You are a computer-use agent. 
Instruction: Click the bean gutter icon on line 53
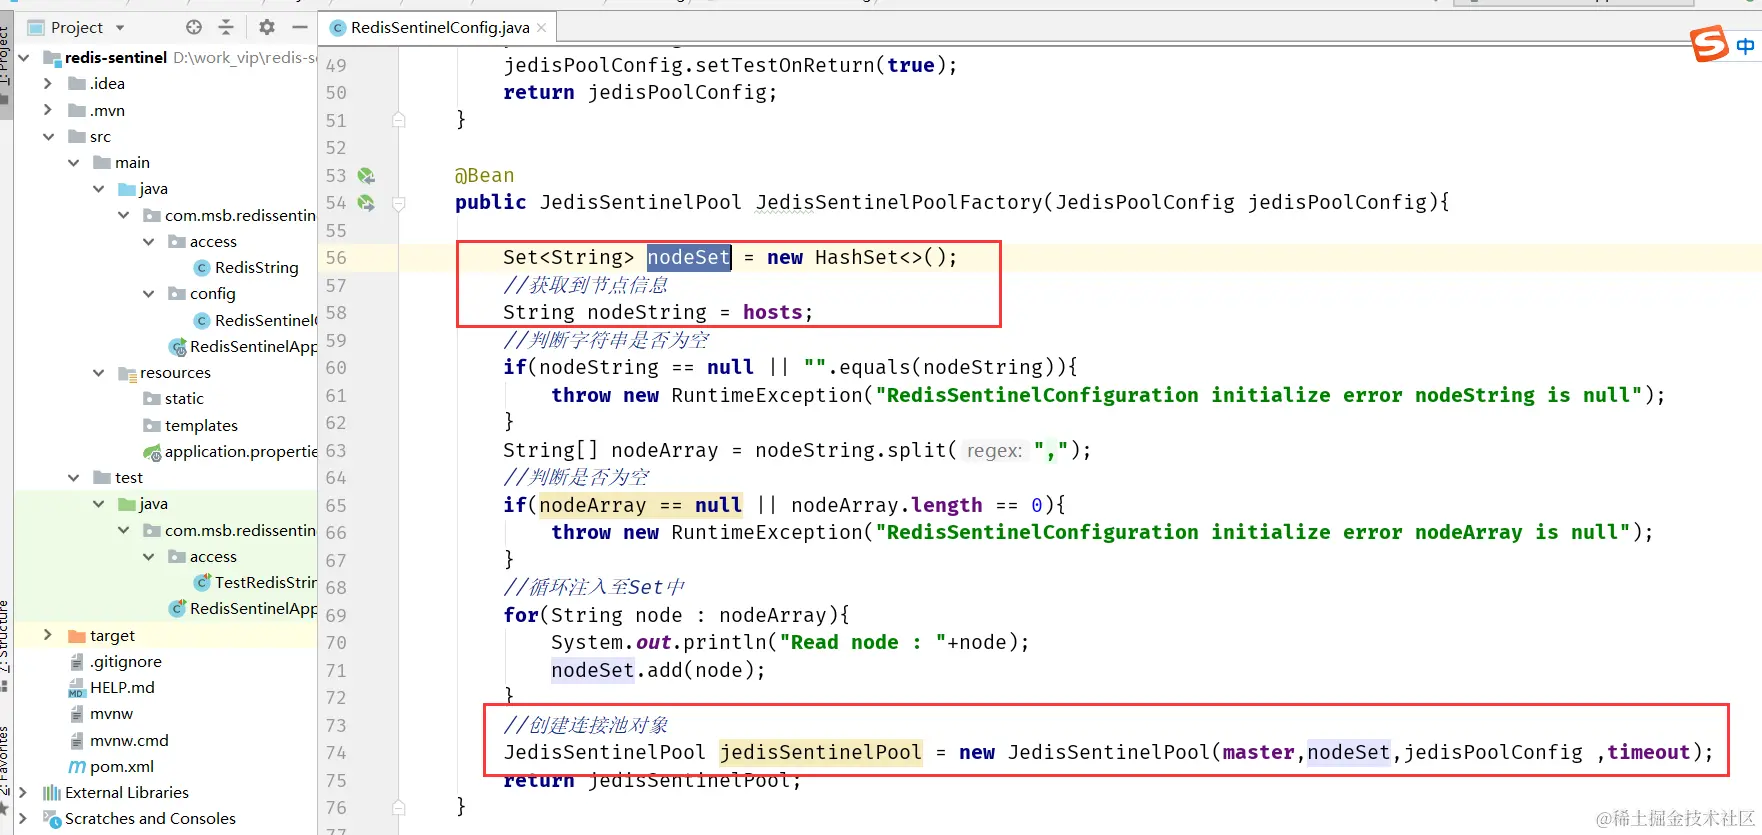pyautogui.click(x=366, y=175)
